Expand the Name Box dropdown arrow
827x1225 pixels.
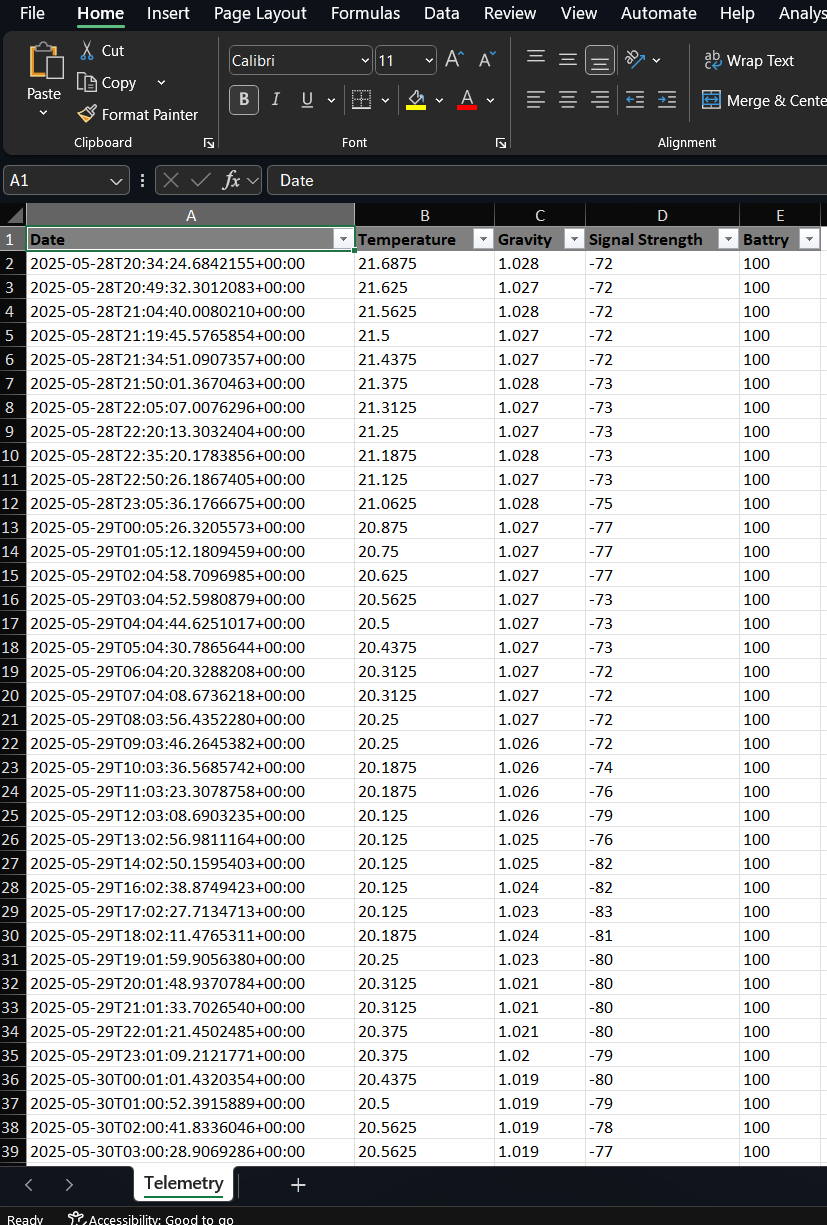click(117, 180)
